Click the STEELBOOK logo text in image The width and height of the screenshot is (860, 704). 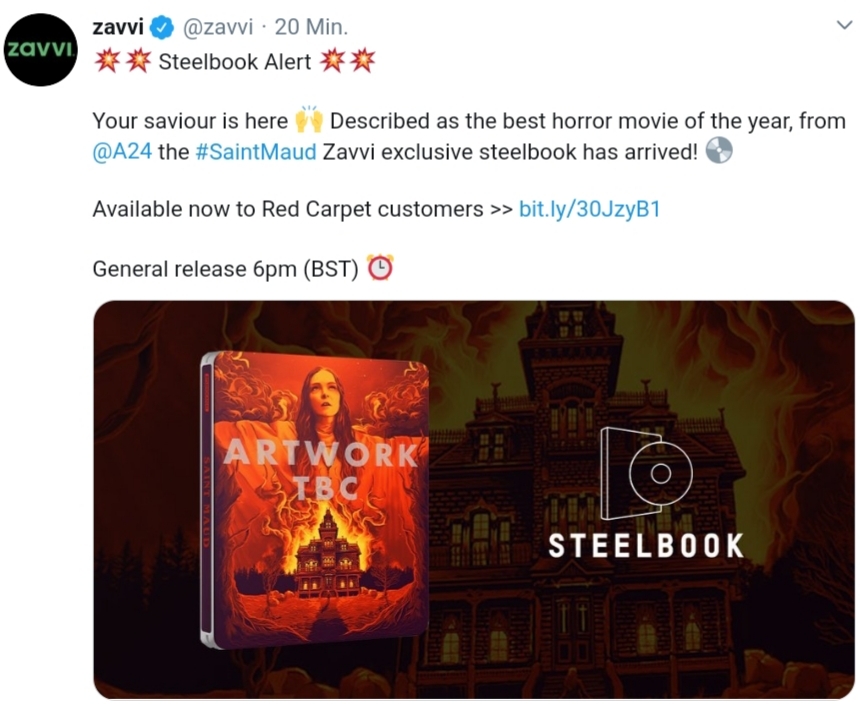click(x=646, y=546)
